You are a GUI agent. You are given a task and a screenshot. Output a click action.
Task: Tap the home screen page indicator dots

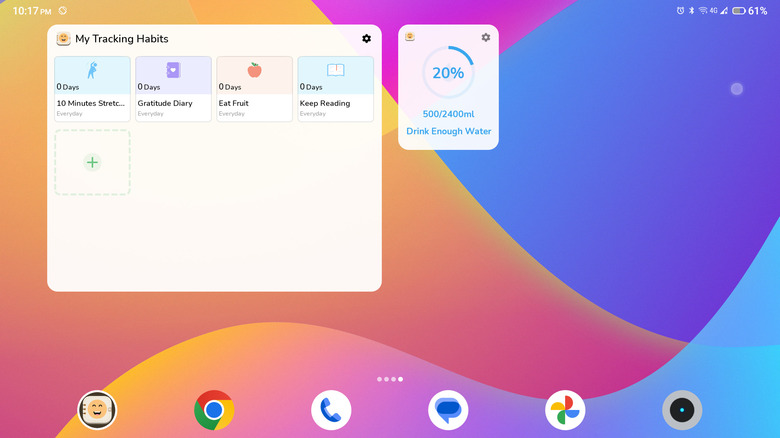[390, 379]
